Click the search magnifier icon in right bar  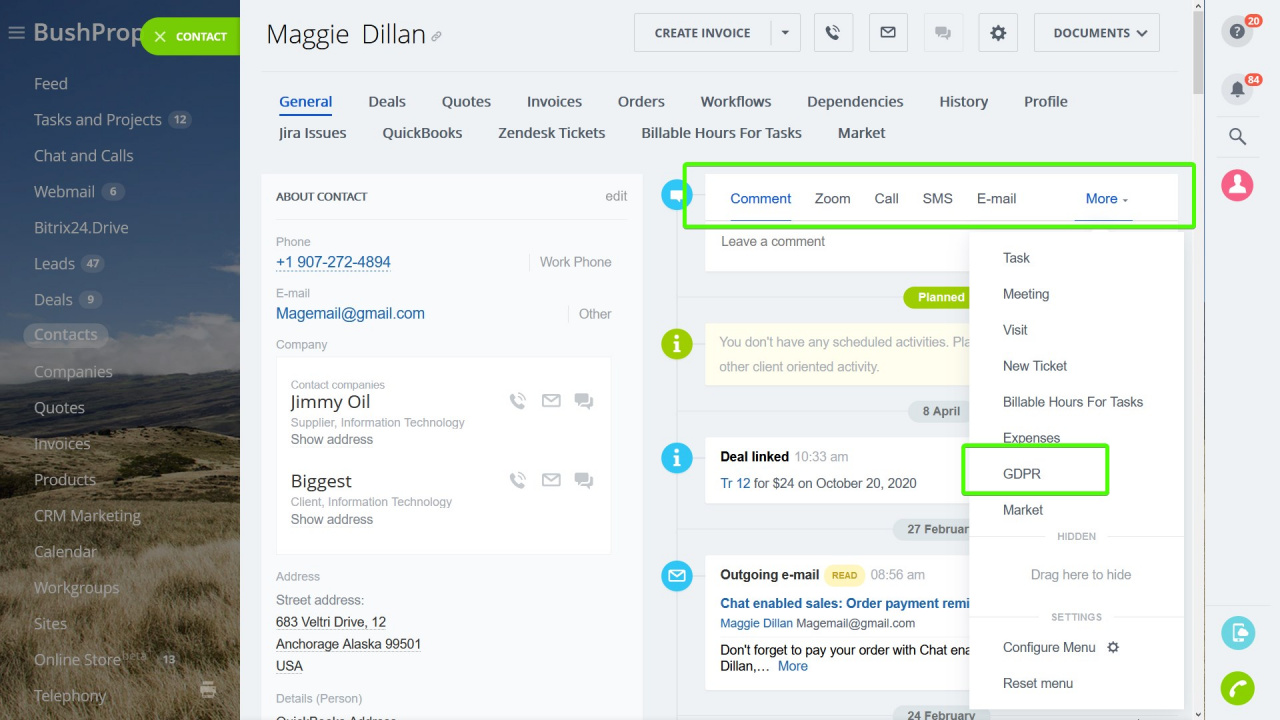click(x=1237, y=137)
